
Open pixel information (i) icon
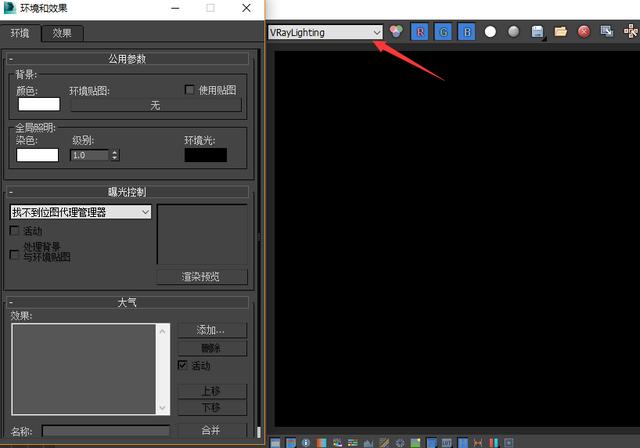(x=306, y=442)
